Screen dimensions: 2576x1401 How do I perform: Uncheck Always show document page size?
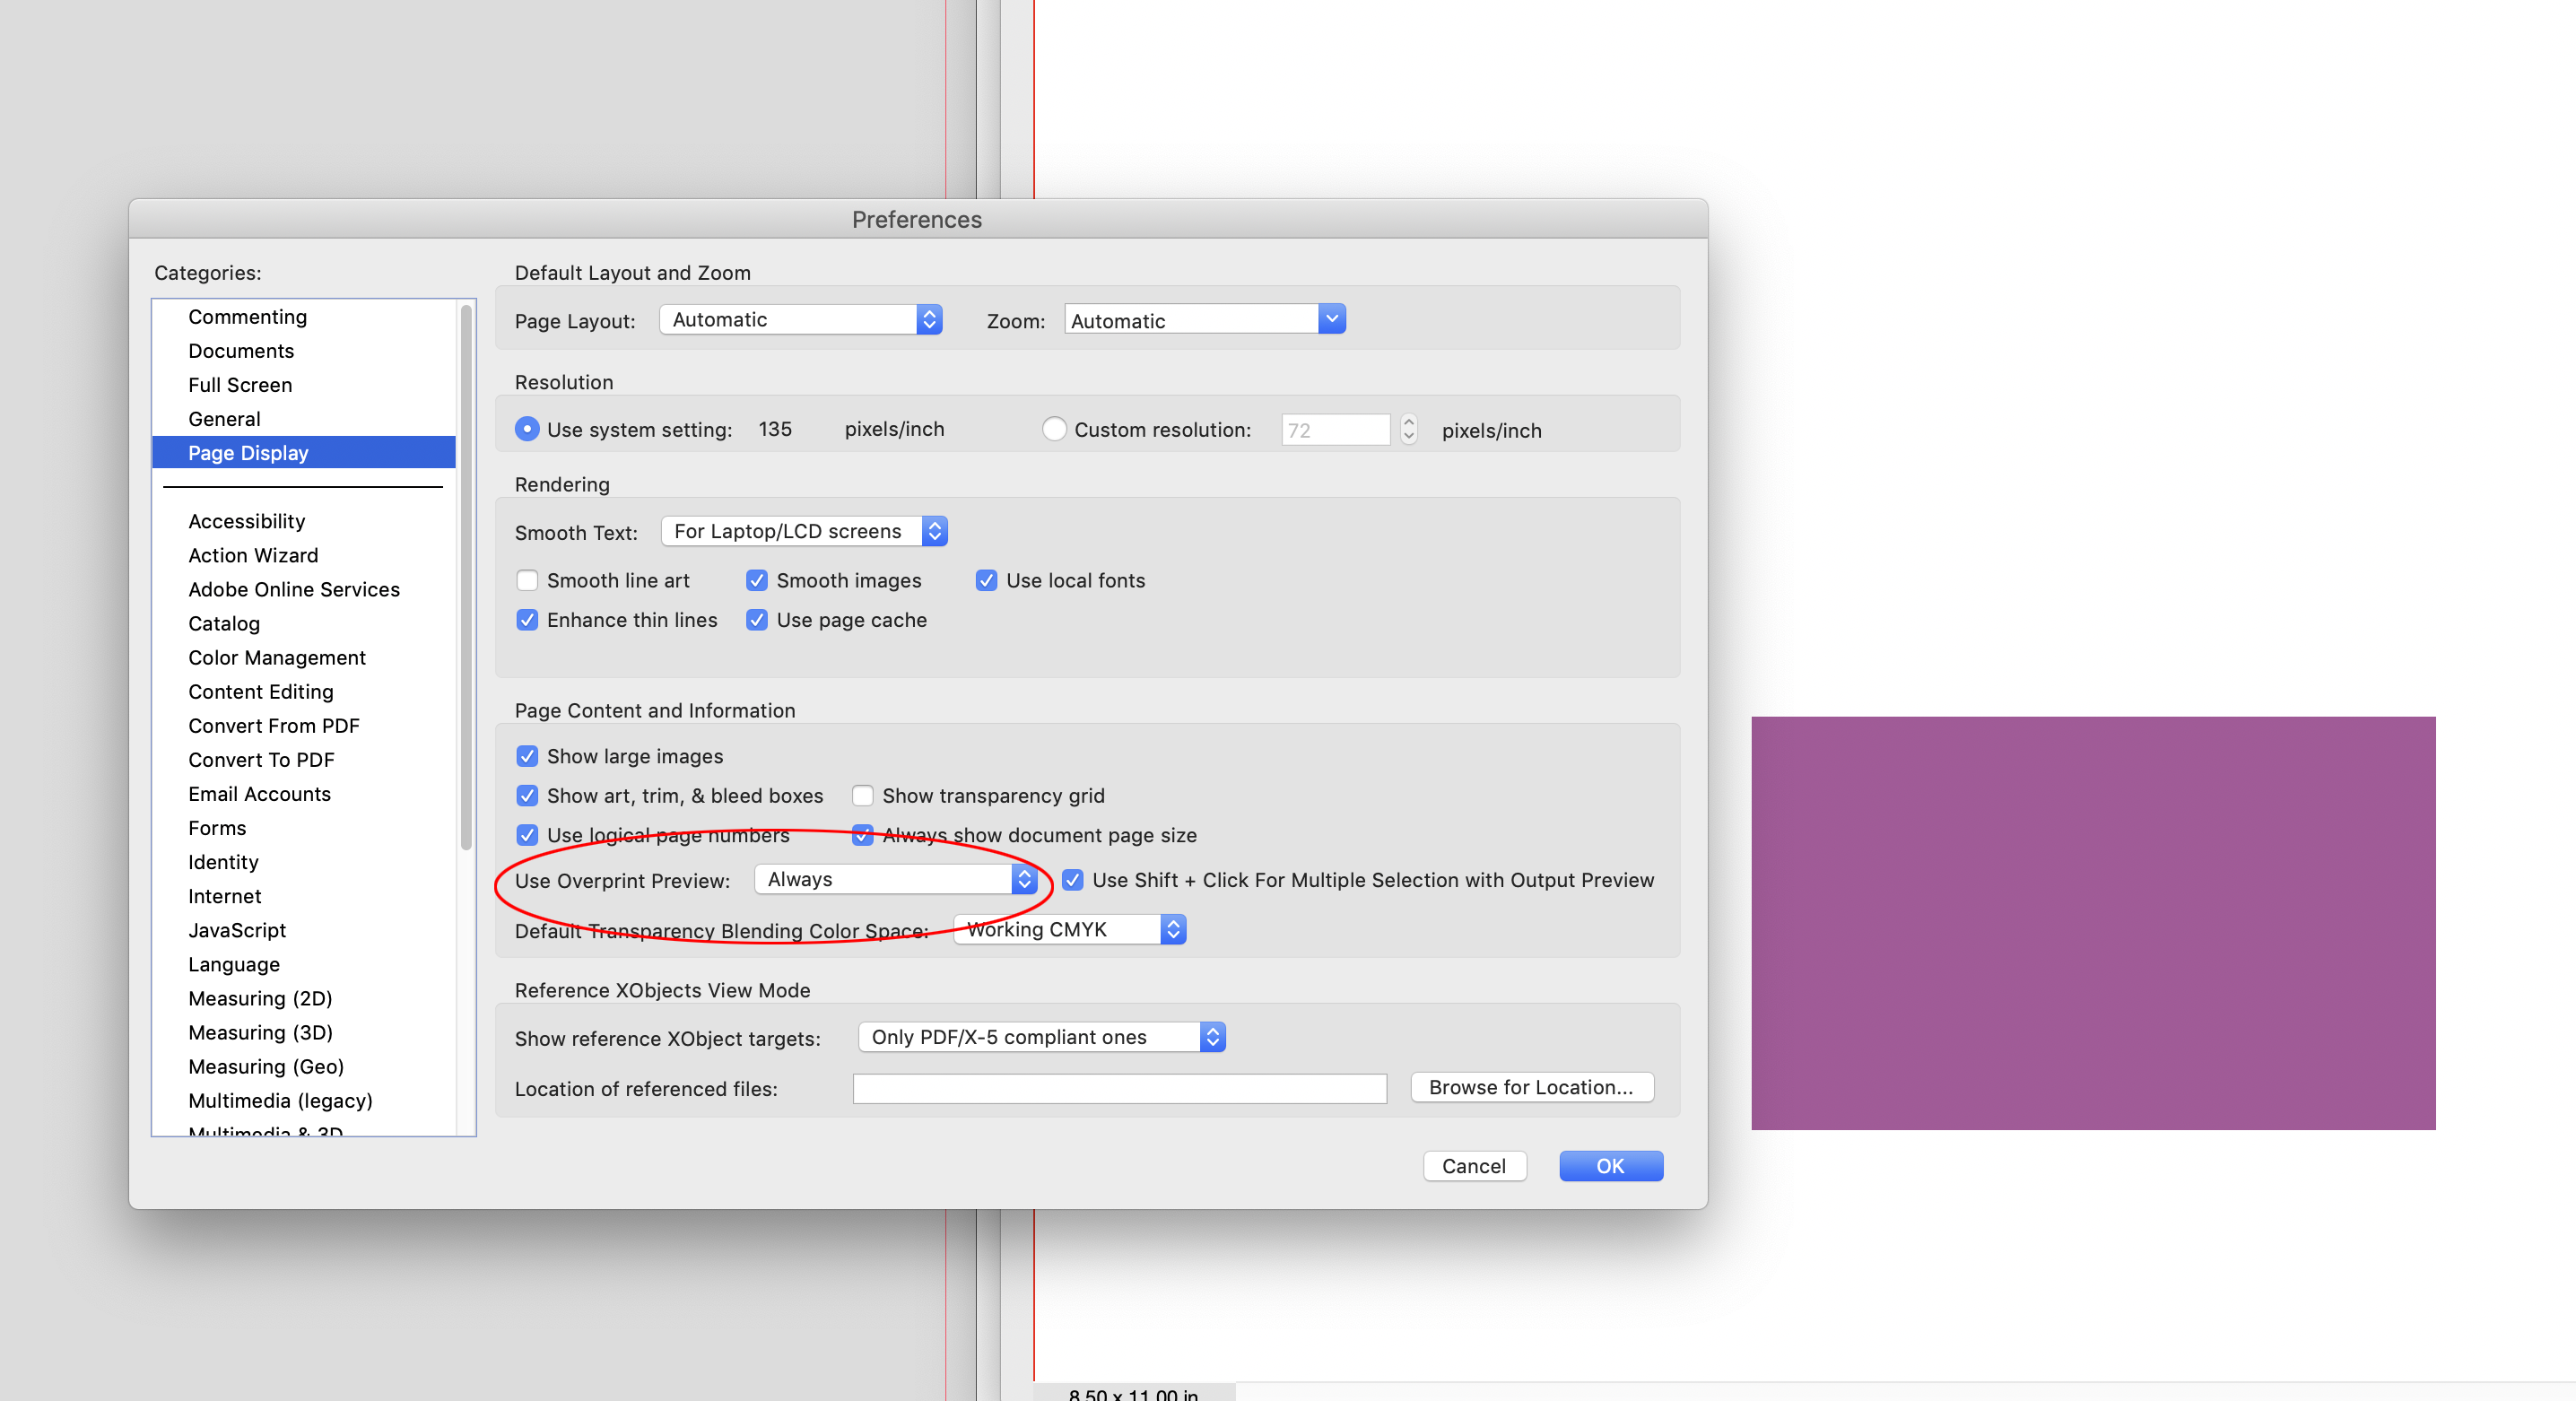pos(862,835)
